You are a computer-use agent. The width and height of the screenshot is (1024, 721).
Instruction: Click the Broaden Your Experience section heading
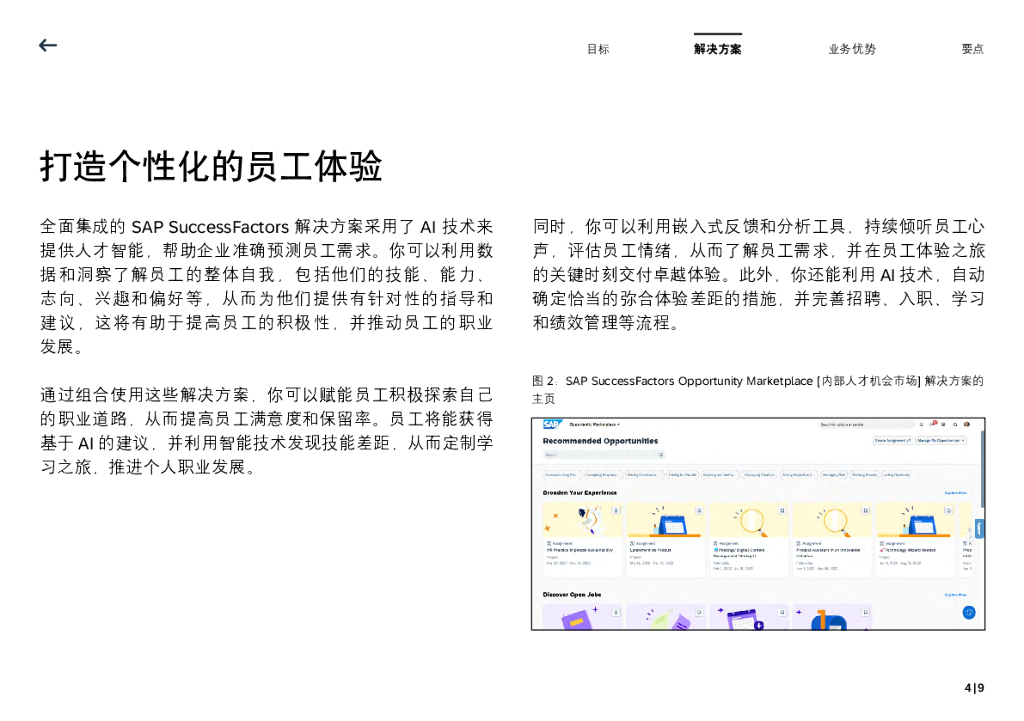(x=580, y=493)
